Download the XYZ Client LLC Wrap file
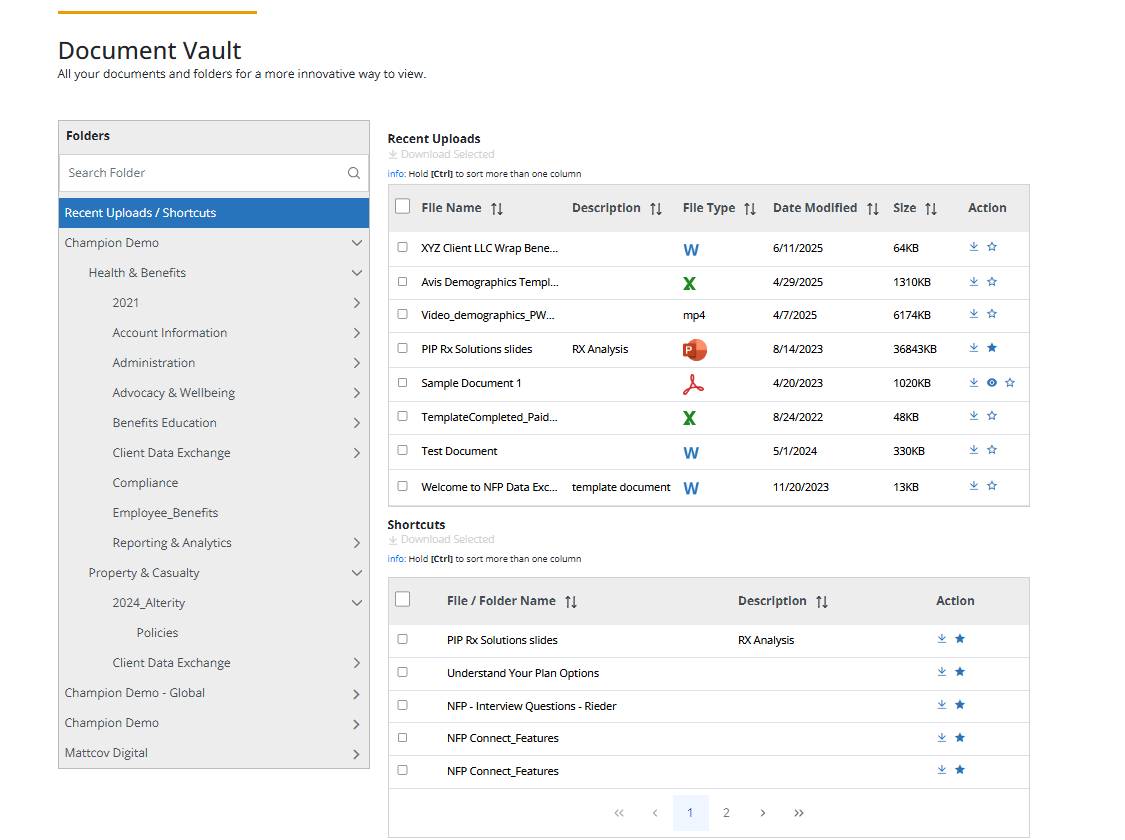This screenshot has width=1125, height=840. (974, 247)
